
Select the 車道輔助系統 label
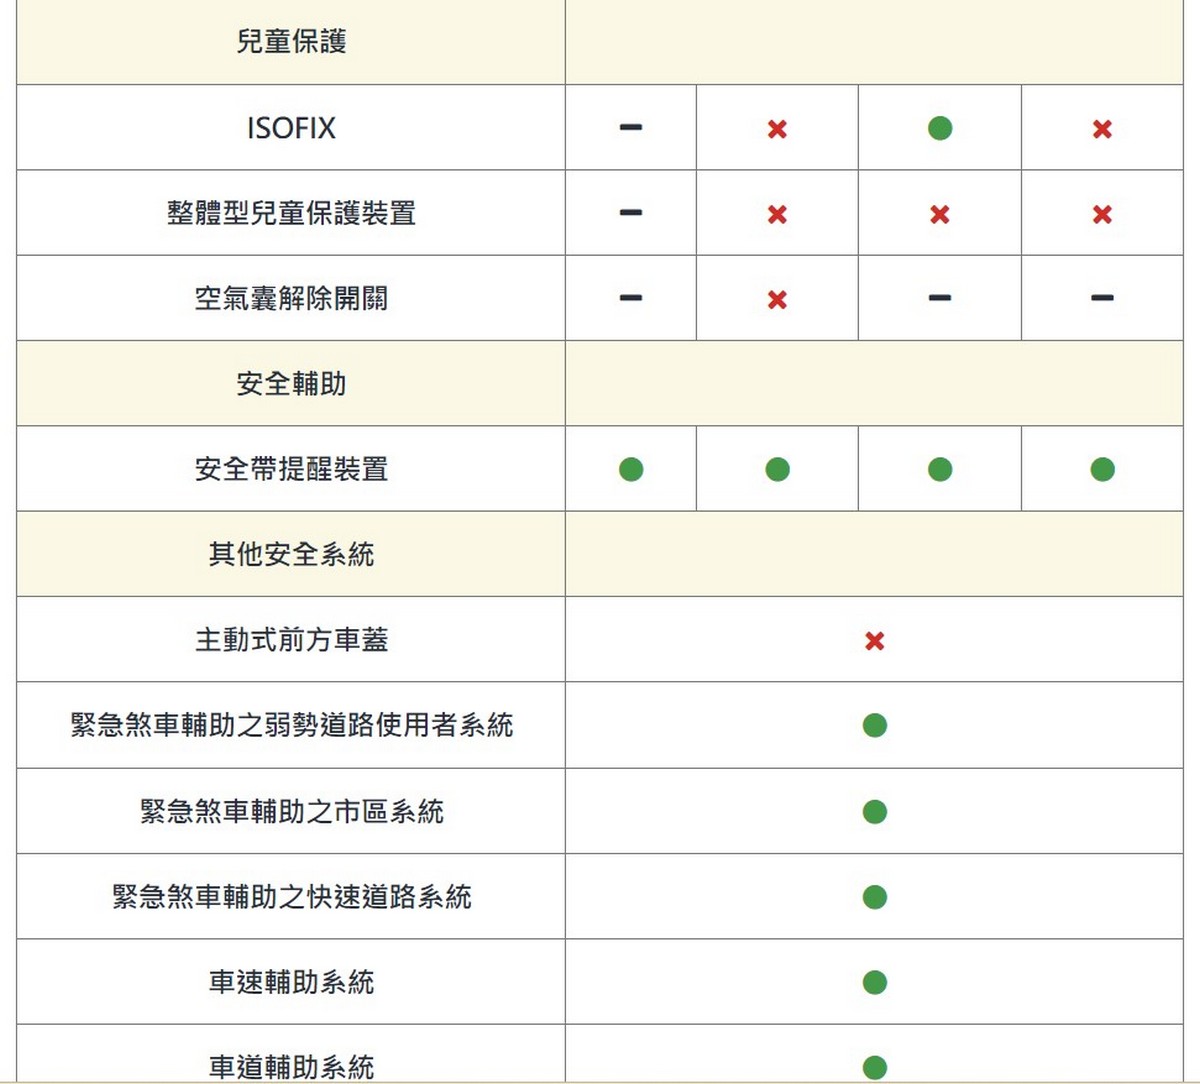pyautogui.click(x=291, y=1067)
